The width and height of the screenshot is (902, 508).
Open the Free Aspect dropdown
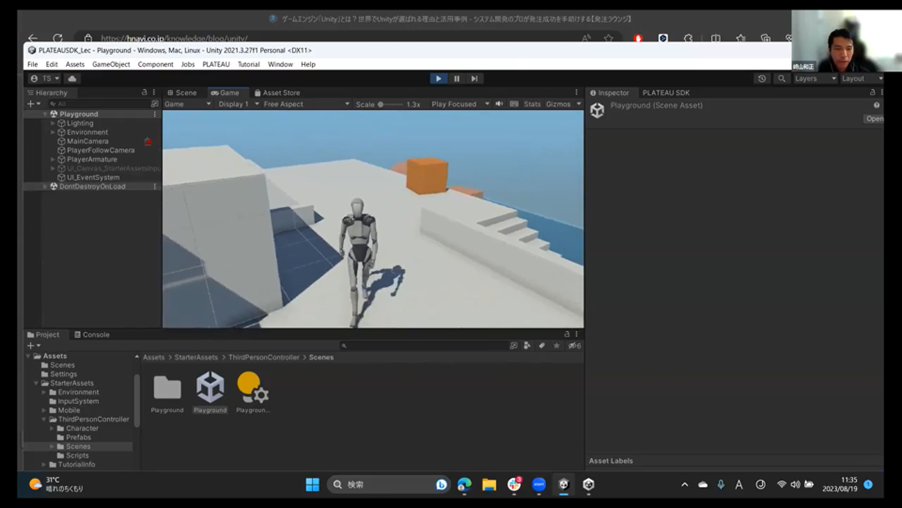coord(306,104)
